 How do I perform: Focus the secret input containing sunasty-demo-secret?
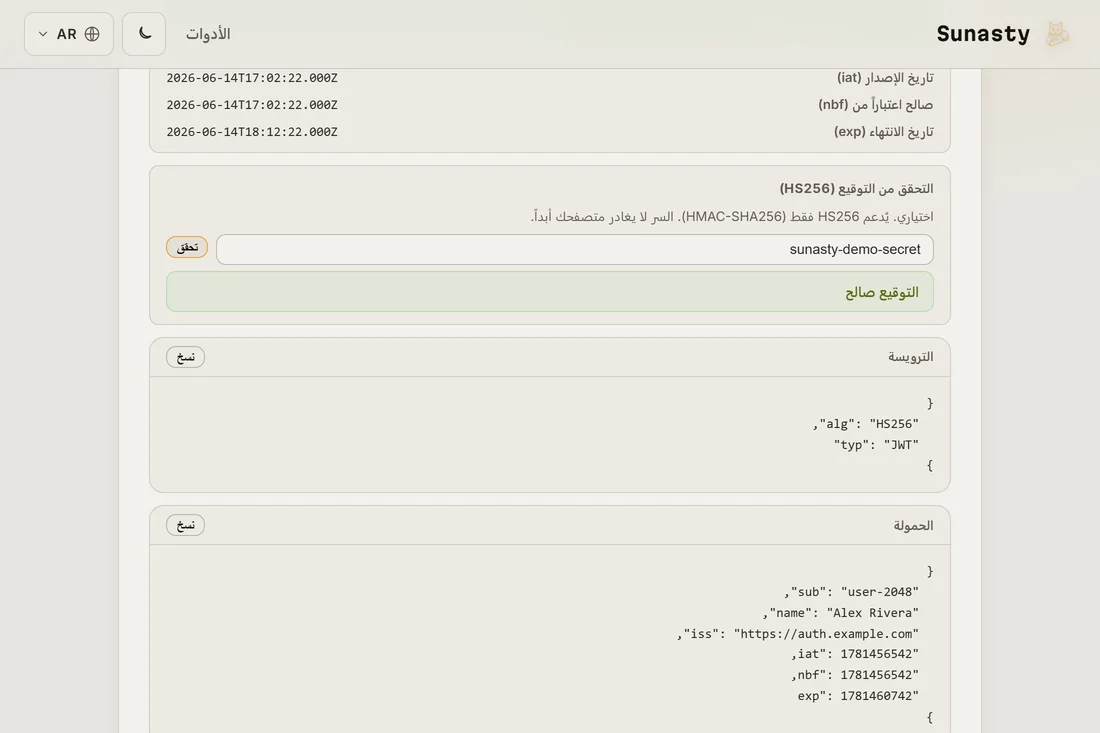coord(575,250)
